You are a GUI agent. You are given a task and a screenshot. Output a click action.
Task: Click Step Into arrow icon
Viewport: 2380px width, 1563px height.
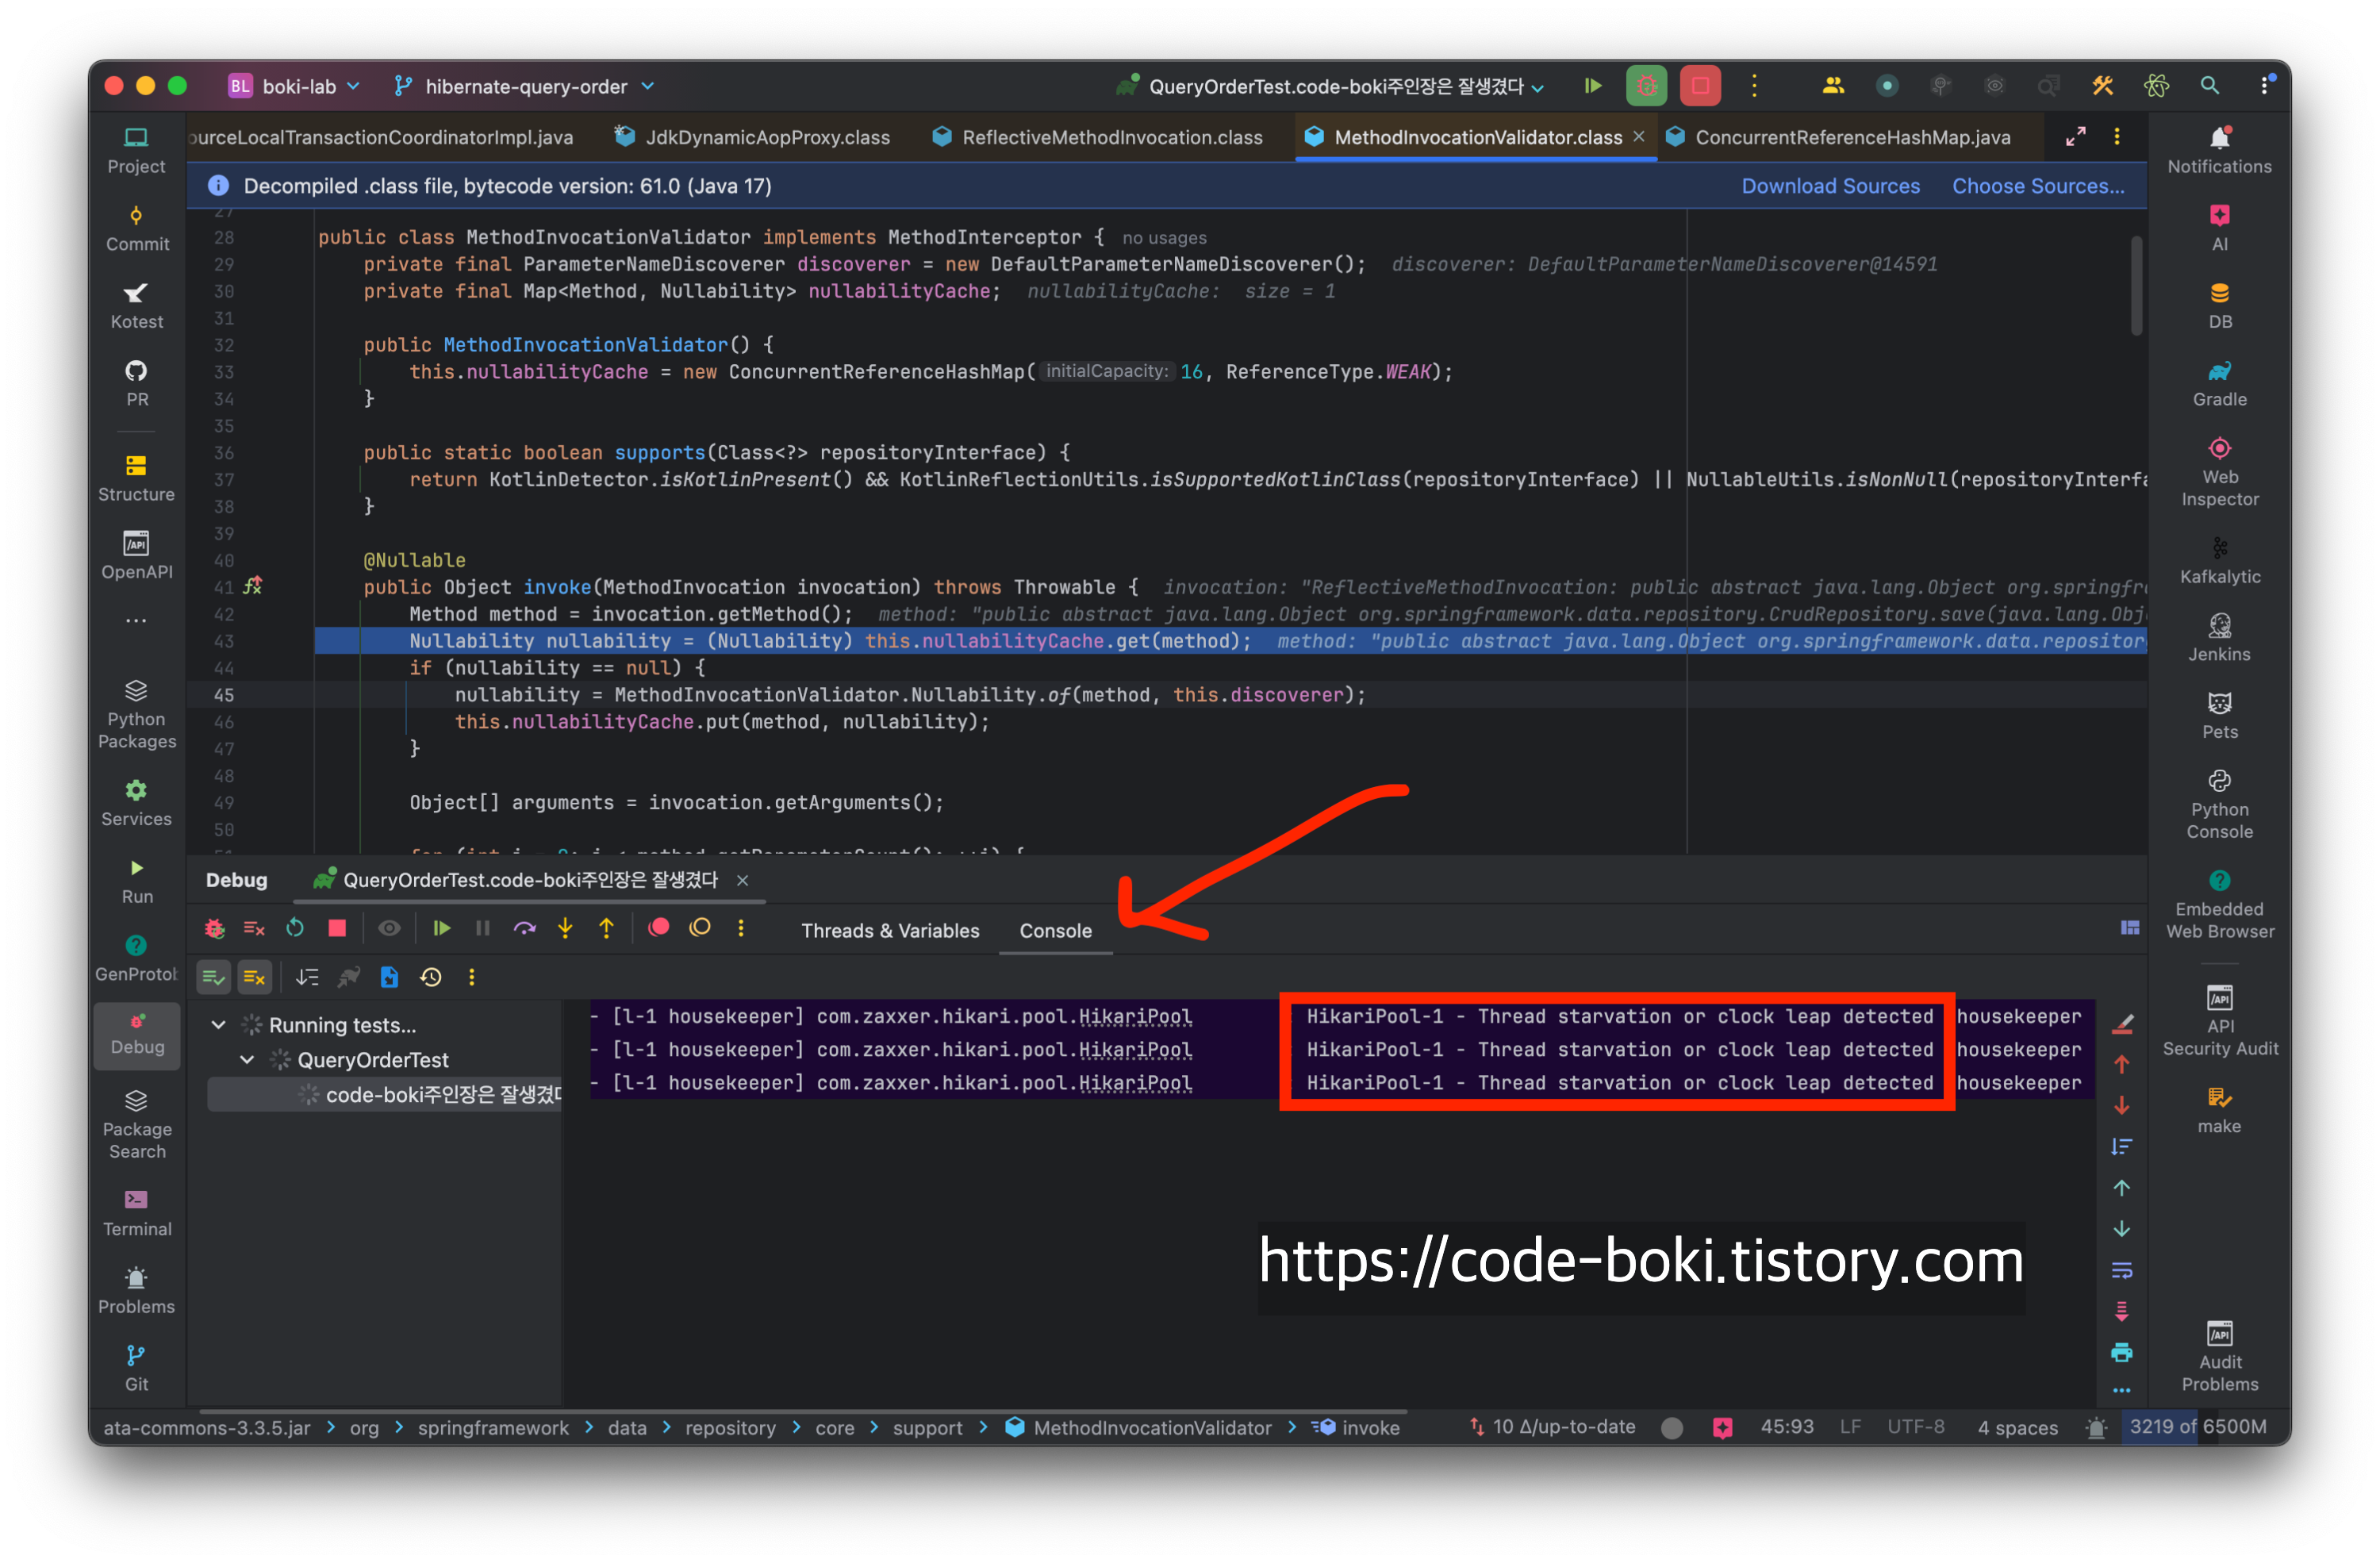[565, 929]
